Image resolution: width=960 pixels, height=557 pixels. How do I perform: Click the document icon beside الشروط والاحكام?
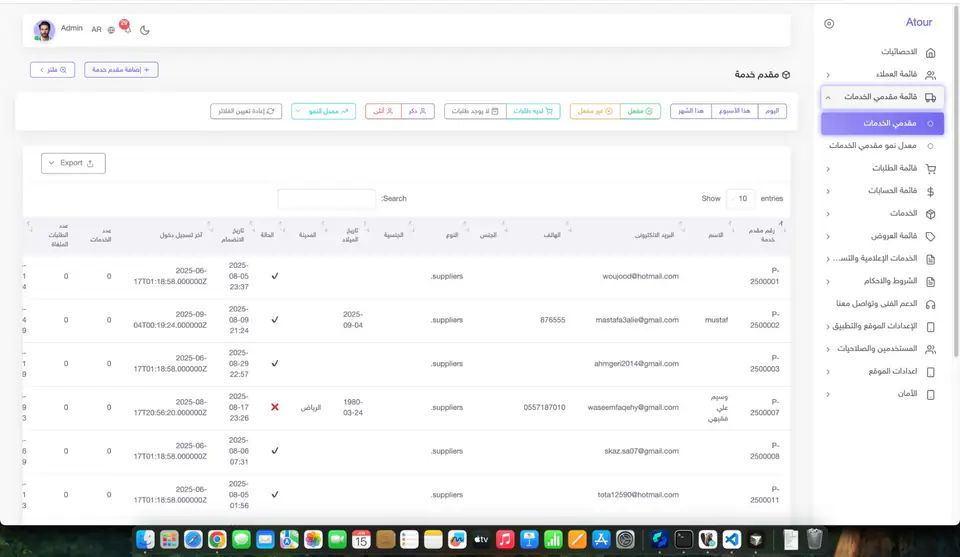[930, 282]
